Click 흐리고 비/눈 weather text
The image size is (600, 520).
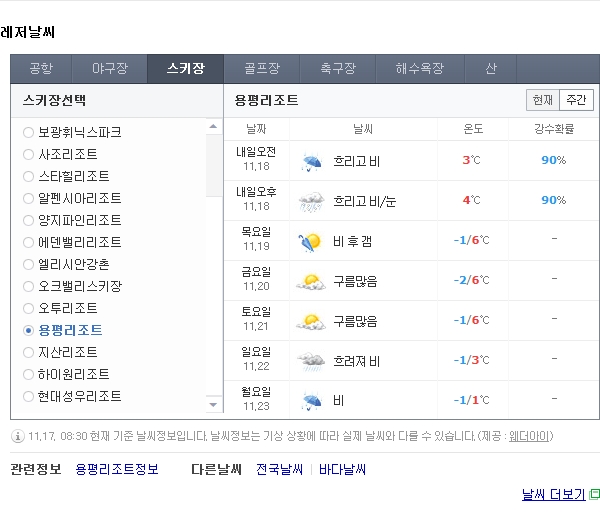[x=365, y=201]
